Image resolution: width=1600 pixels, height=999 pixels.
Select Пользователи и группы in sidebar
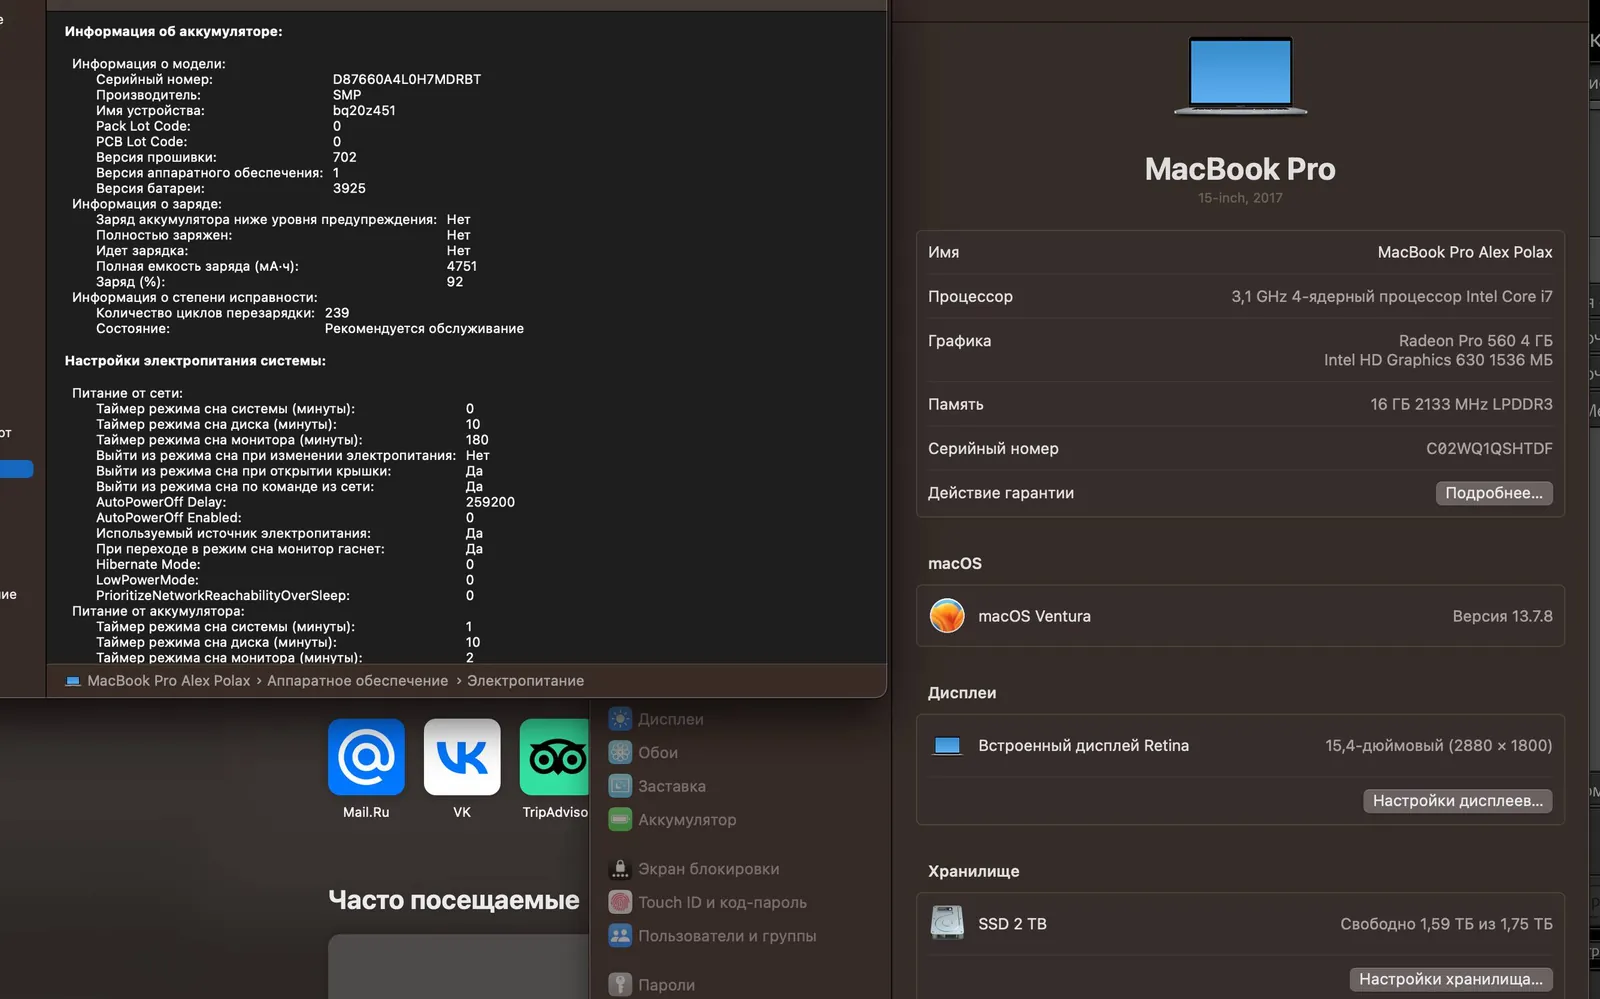(x=727, y=936)
